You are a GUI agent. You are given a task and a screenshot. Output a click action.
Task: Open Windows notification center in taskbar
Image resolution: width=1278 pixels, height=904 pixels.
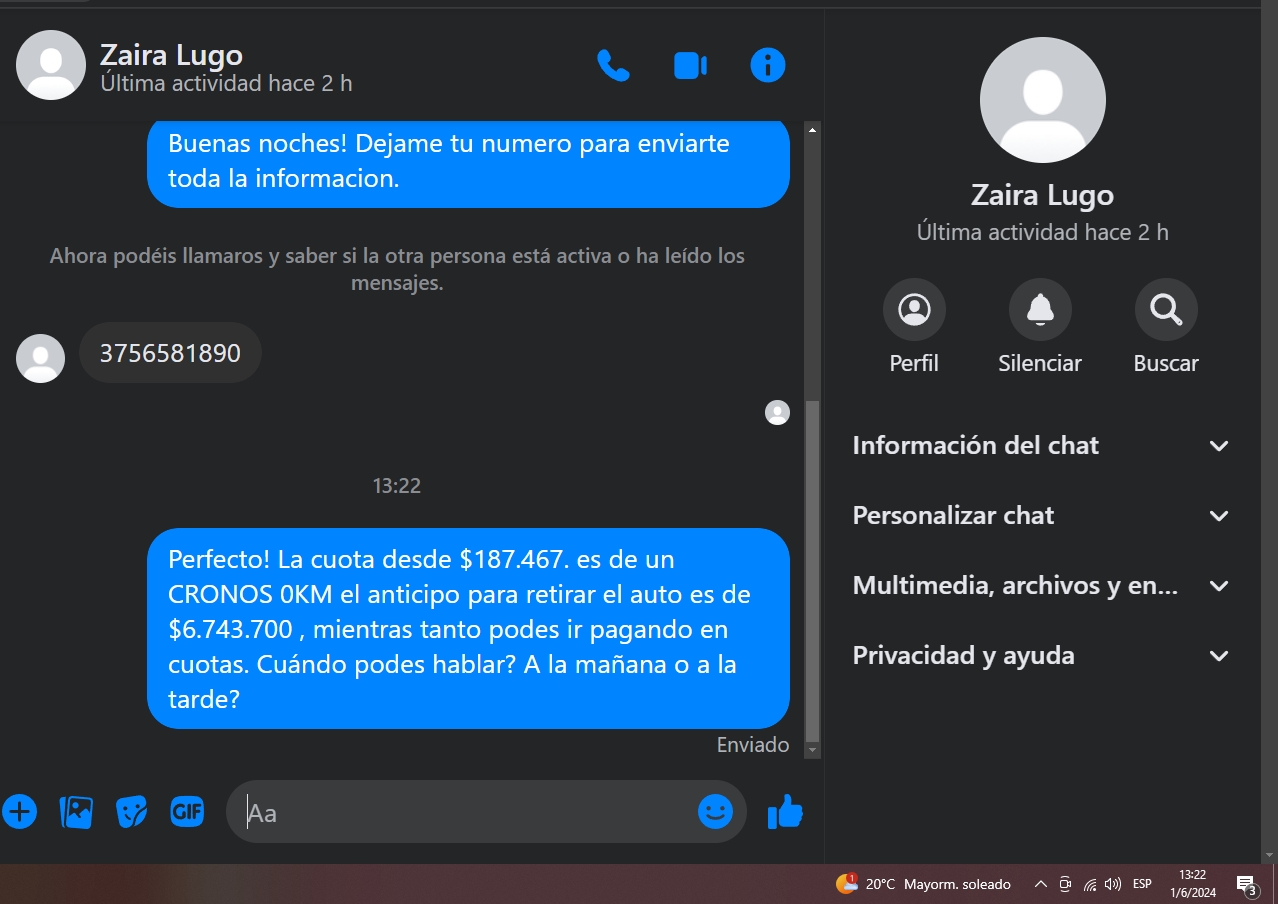click(x=1247, y=884)
